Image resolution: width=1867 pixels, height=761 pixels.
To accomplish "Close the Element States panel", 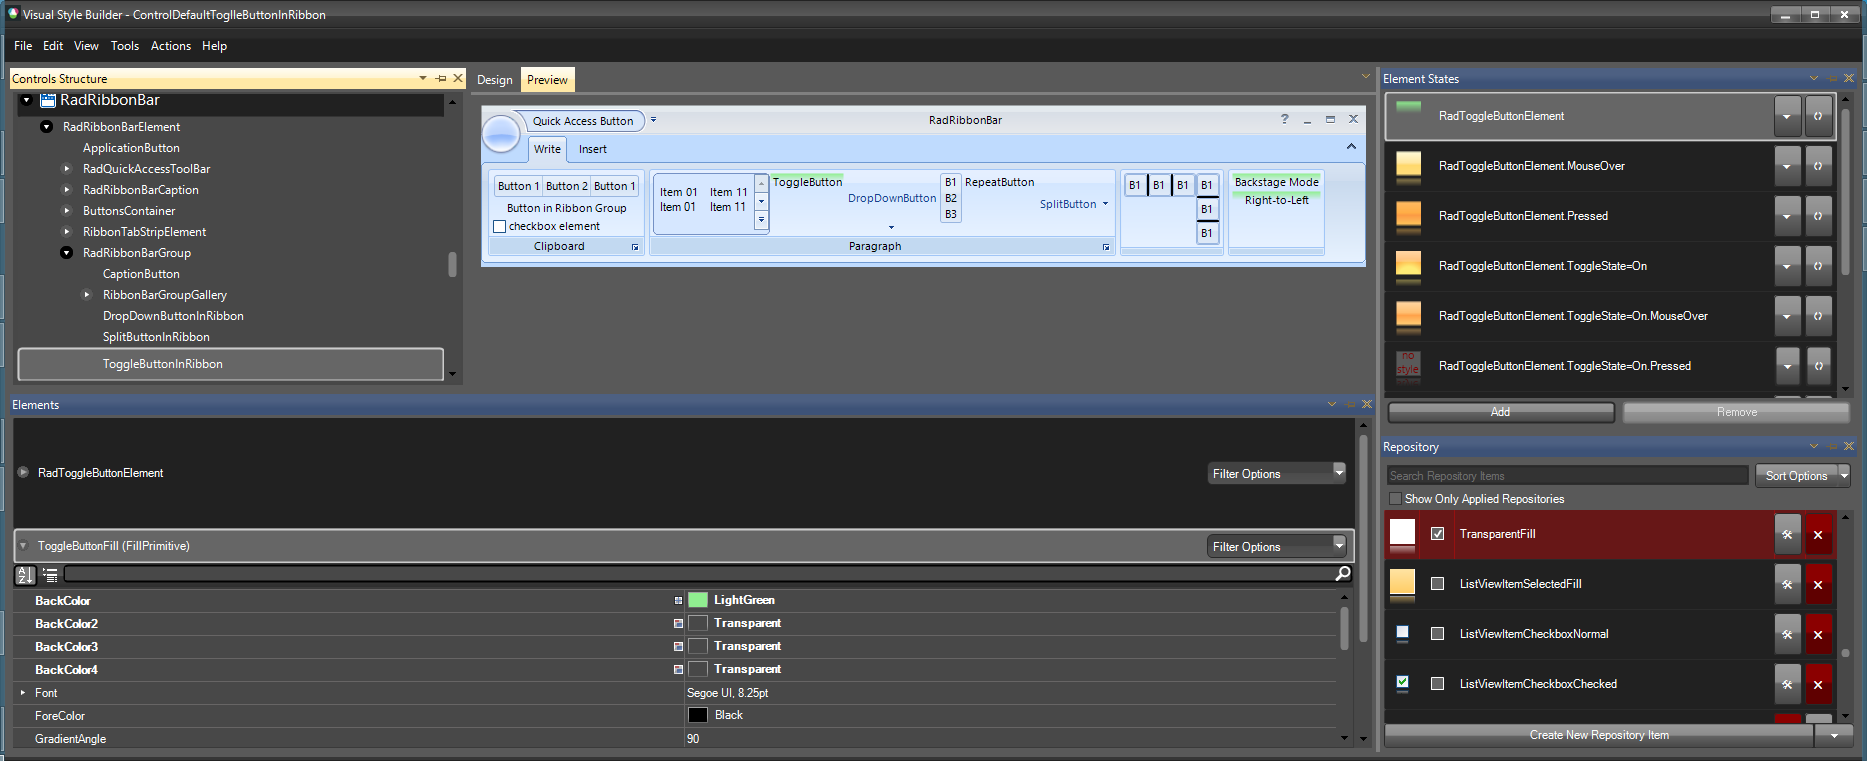I will [1849, 78].
